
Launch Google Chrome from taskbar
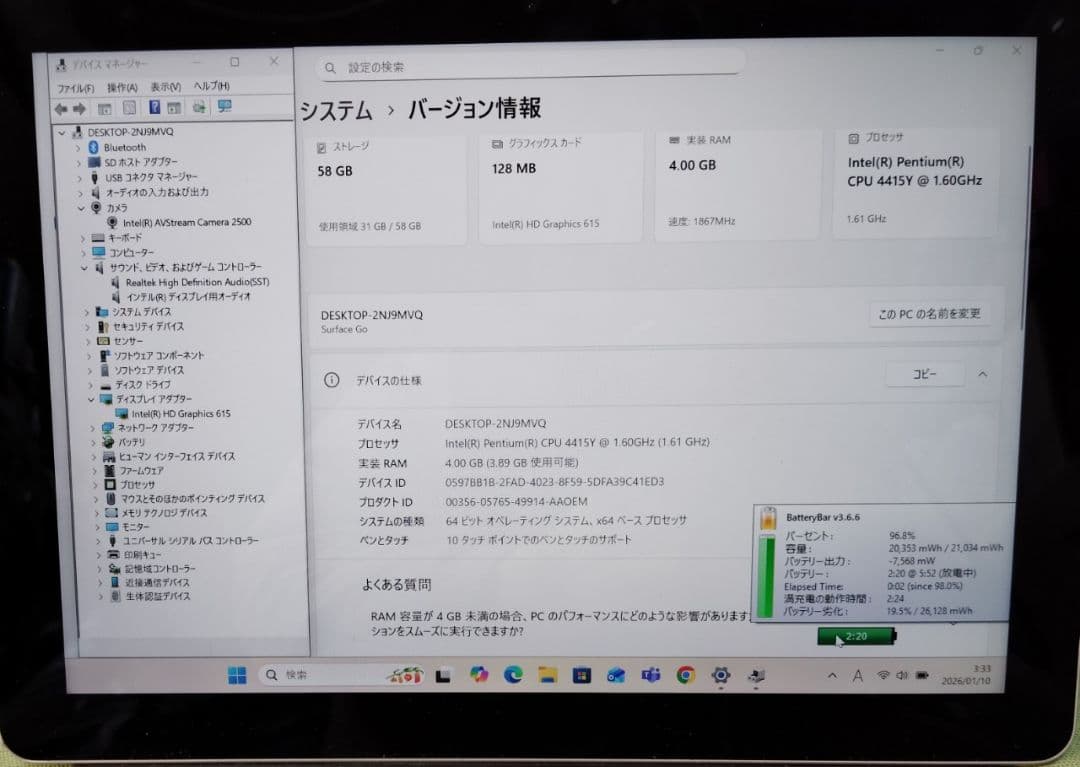685,675
